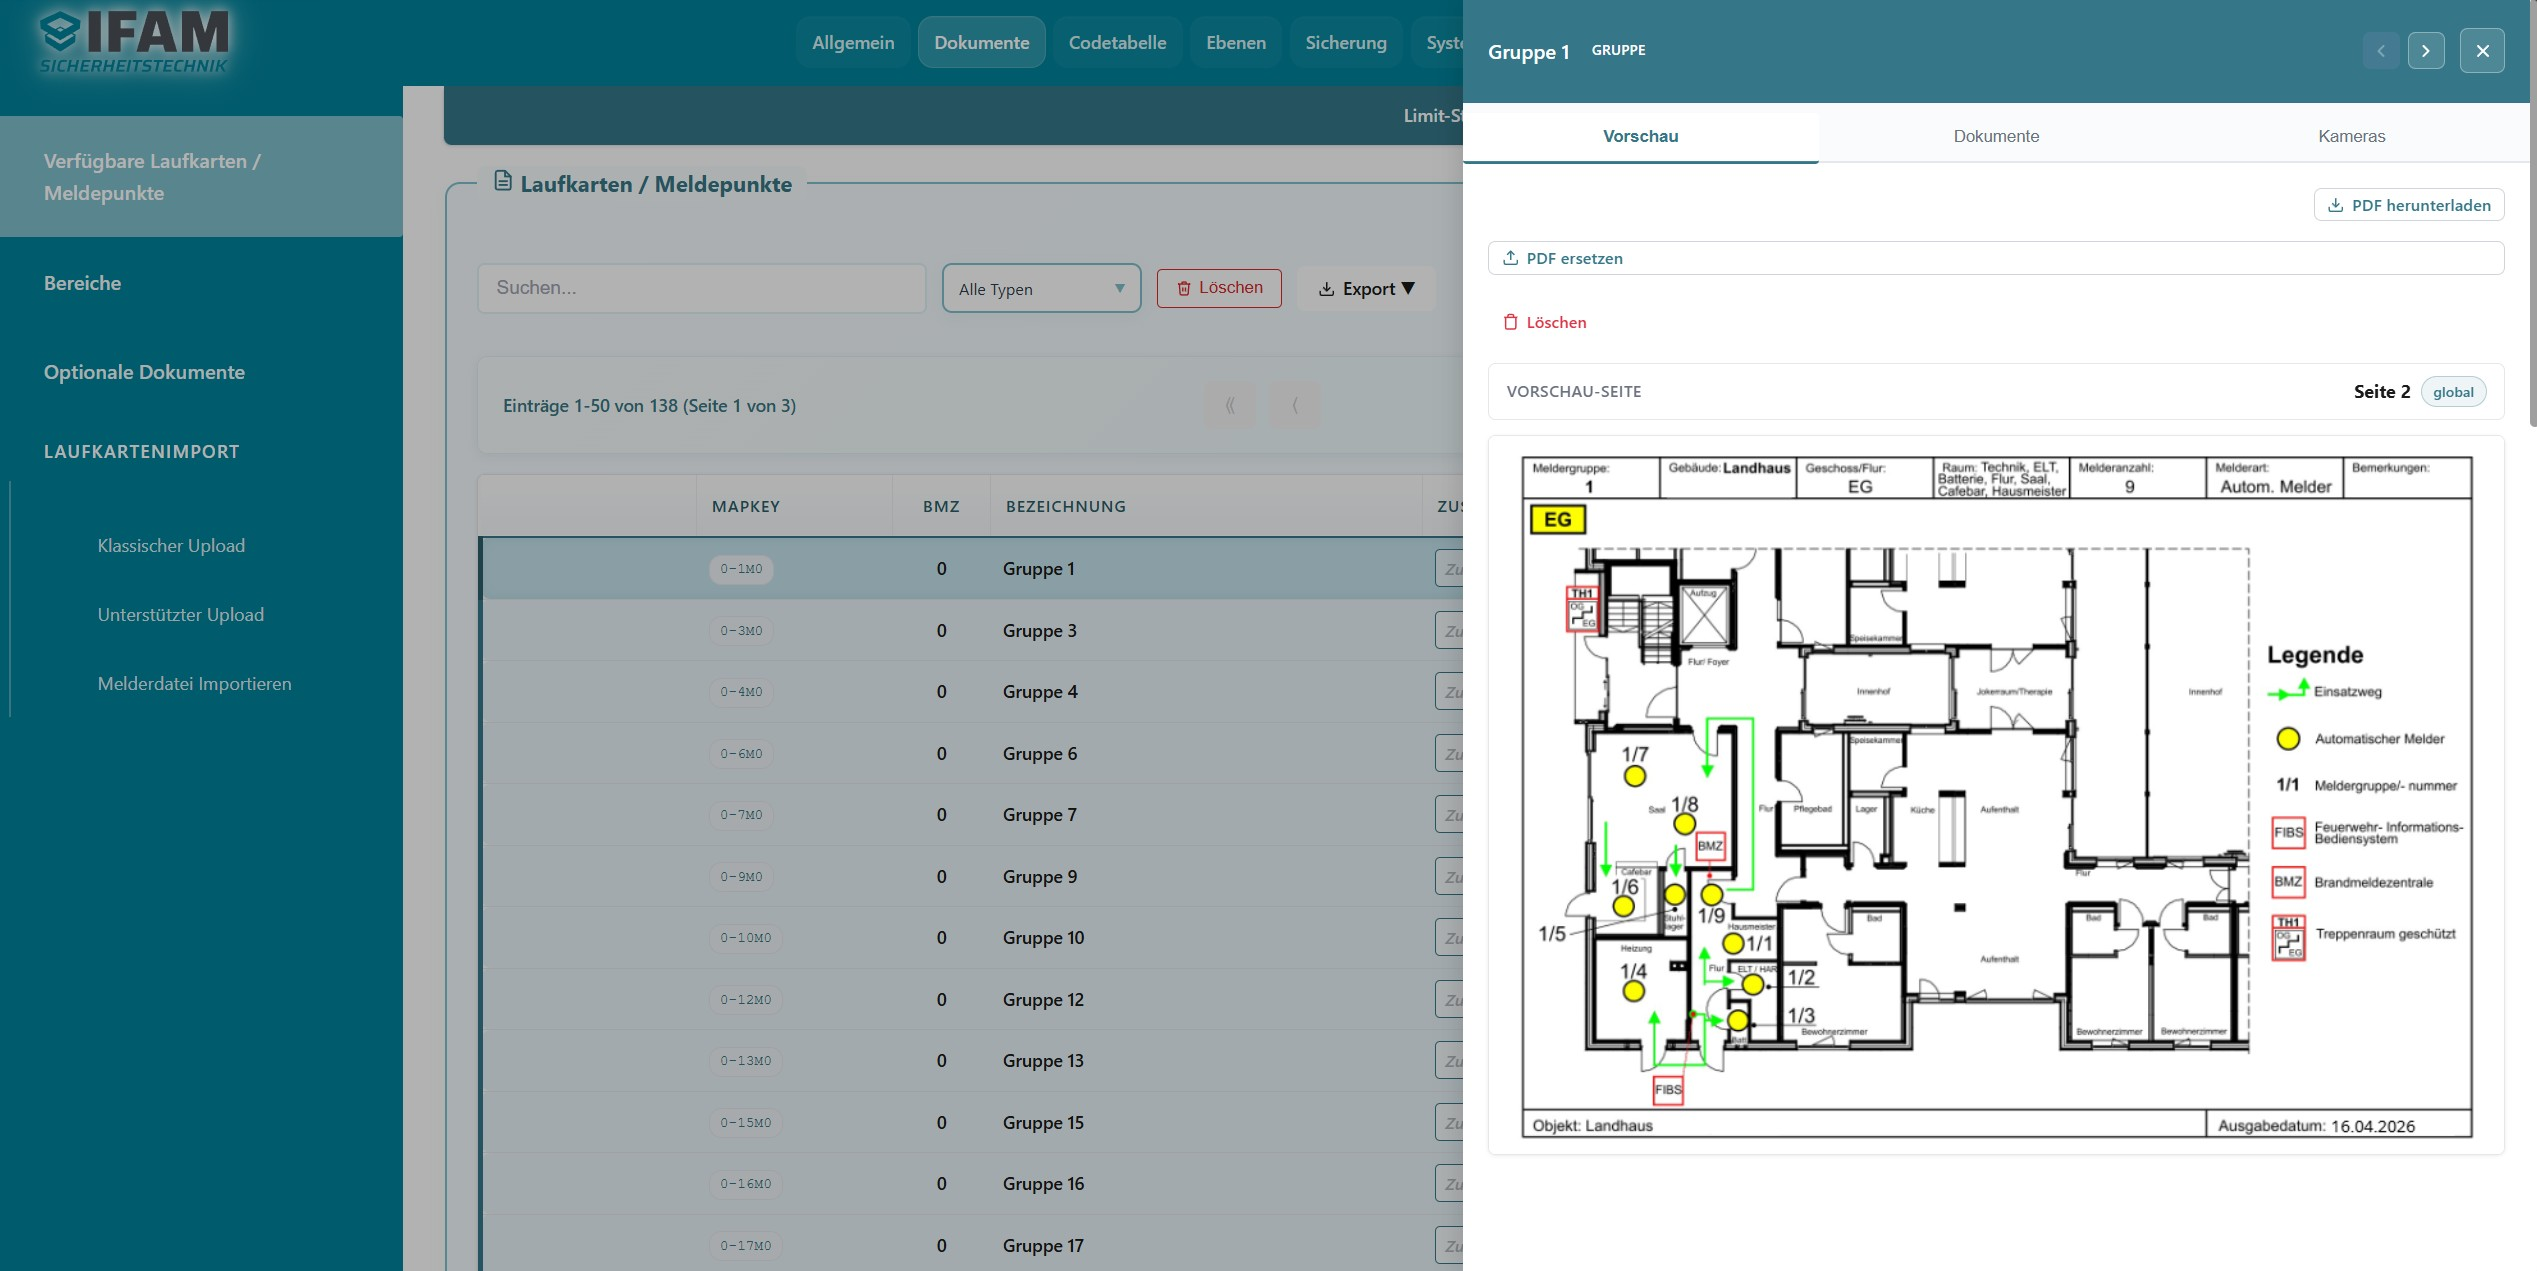Screen dimensions: 2537x1271
Task: Click the IFAM Sicherheitstechnik logo
Action: pyautogui.click(x=134, y=42)
